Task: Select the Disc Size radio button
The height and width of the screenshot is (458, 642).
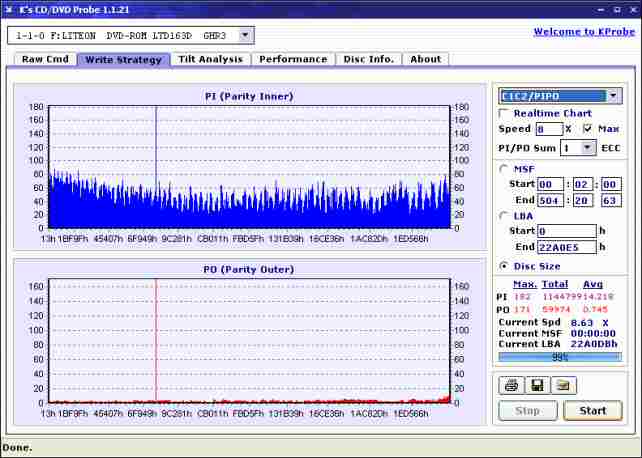Action: pyautogui.click(x=504, y=266)
